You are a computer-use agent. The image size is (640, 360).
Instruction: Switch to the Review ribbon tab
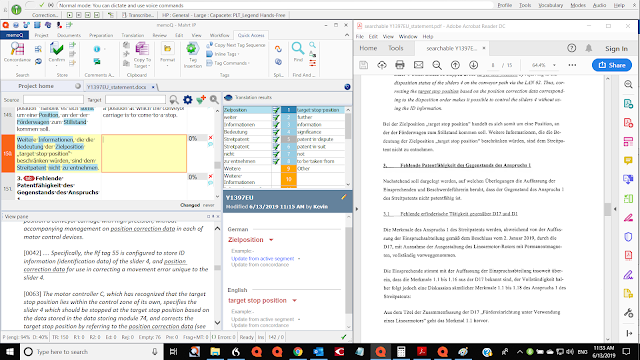click(160, 36)
